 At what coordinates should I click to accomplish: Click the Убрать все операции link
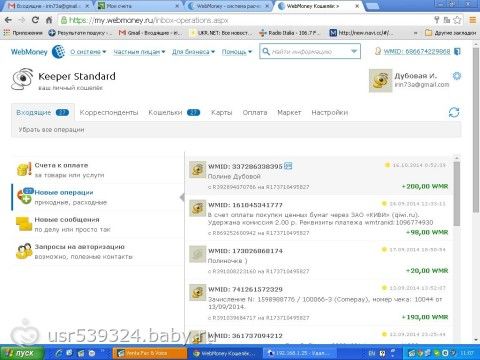(x=51, y=130)
